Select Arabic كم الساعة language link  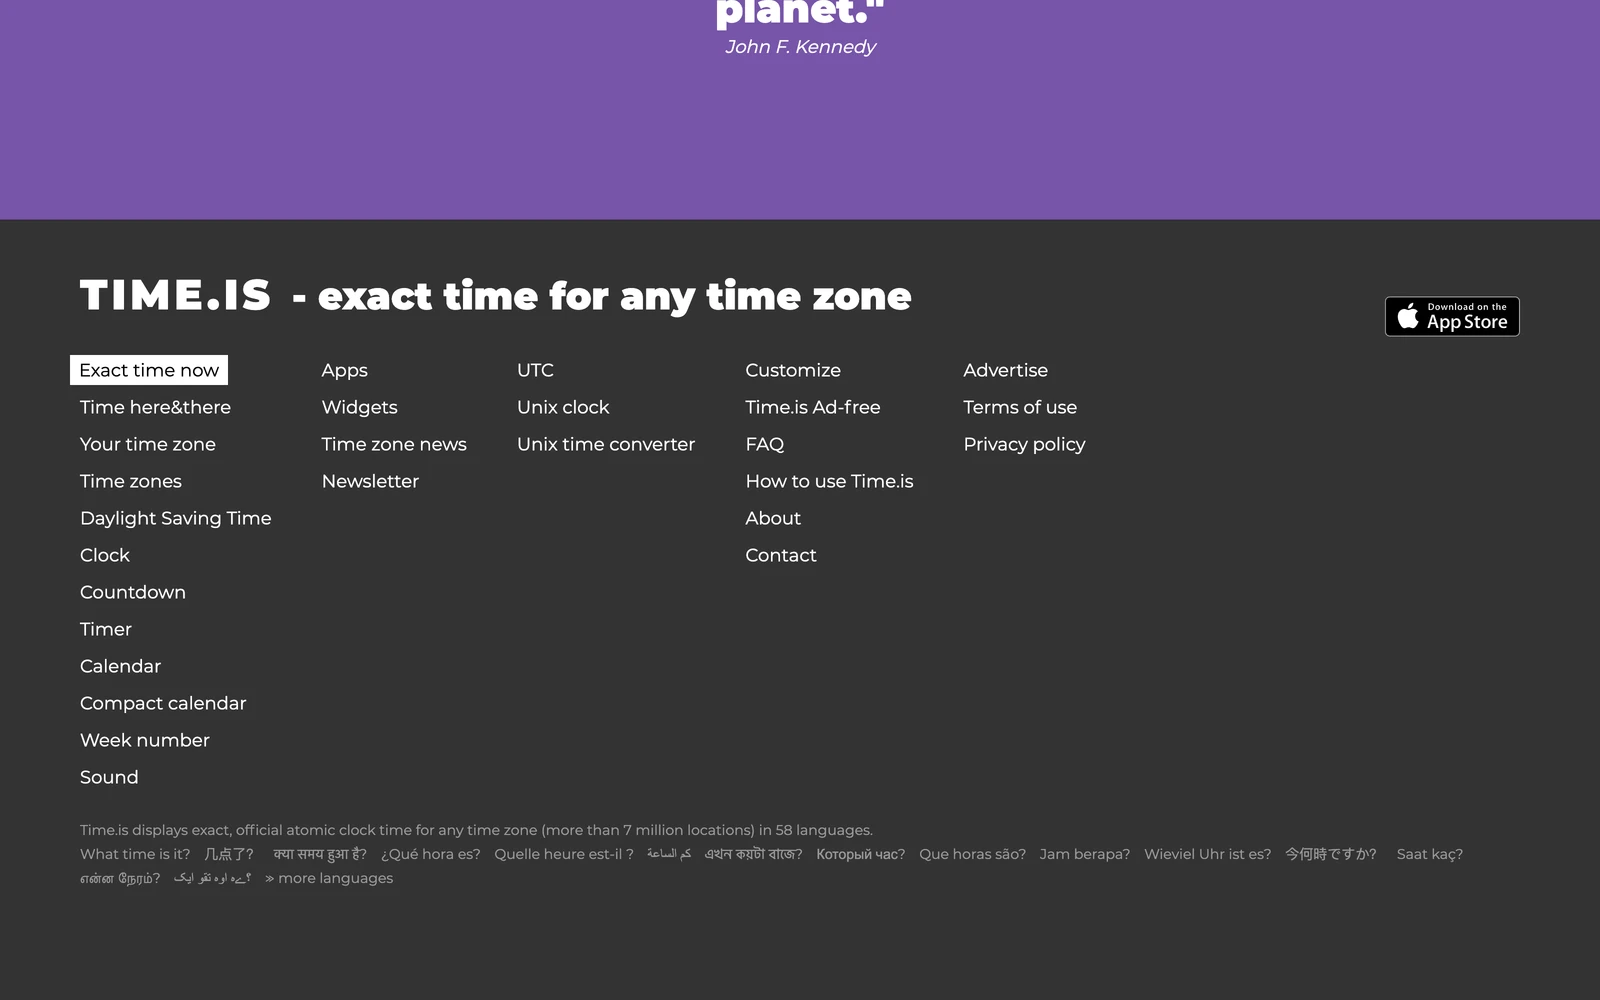point(669,854)
